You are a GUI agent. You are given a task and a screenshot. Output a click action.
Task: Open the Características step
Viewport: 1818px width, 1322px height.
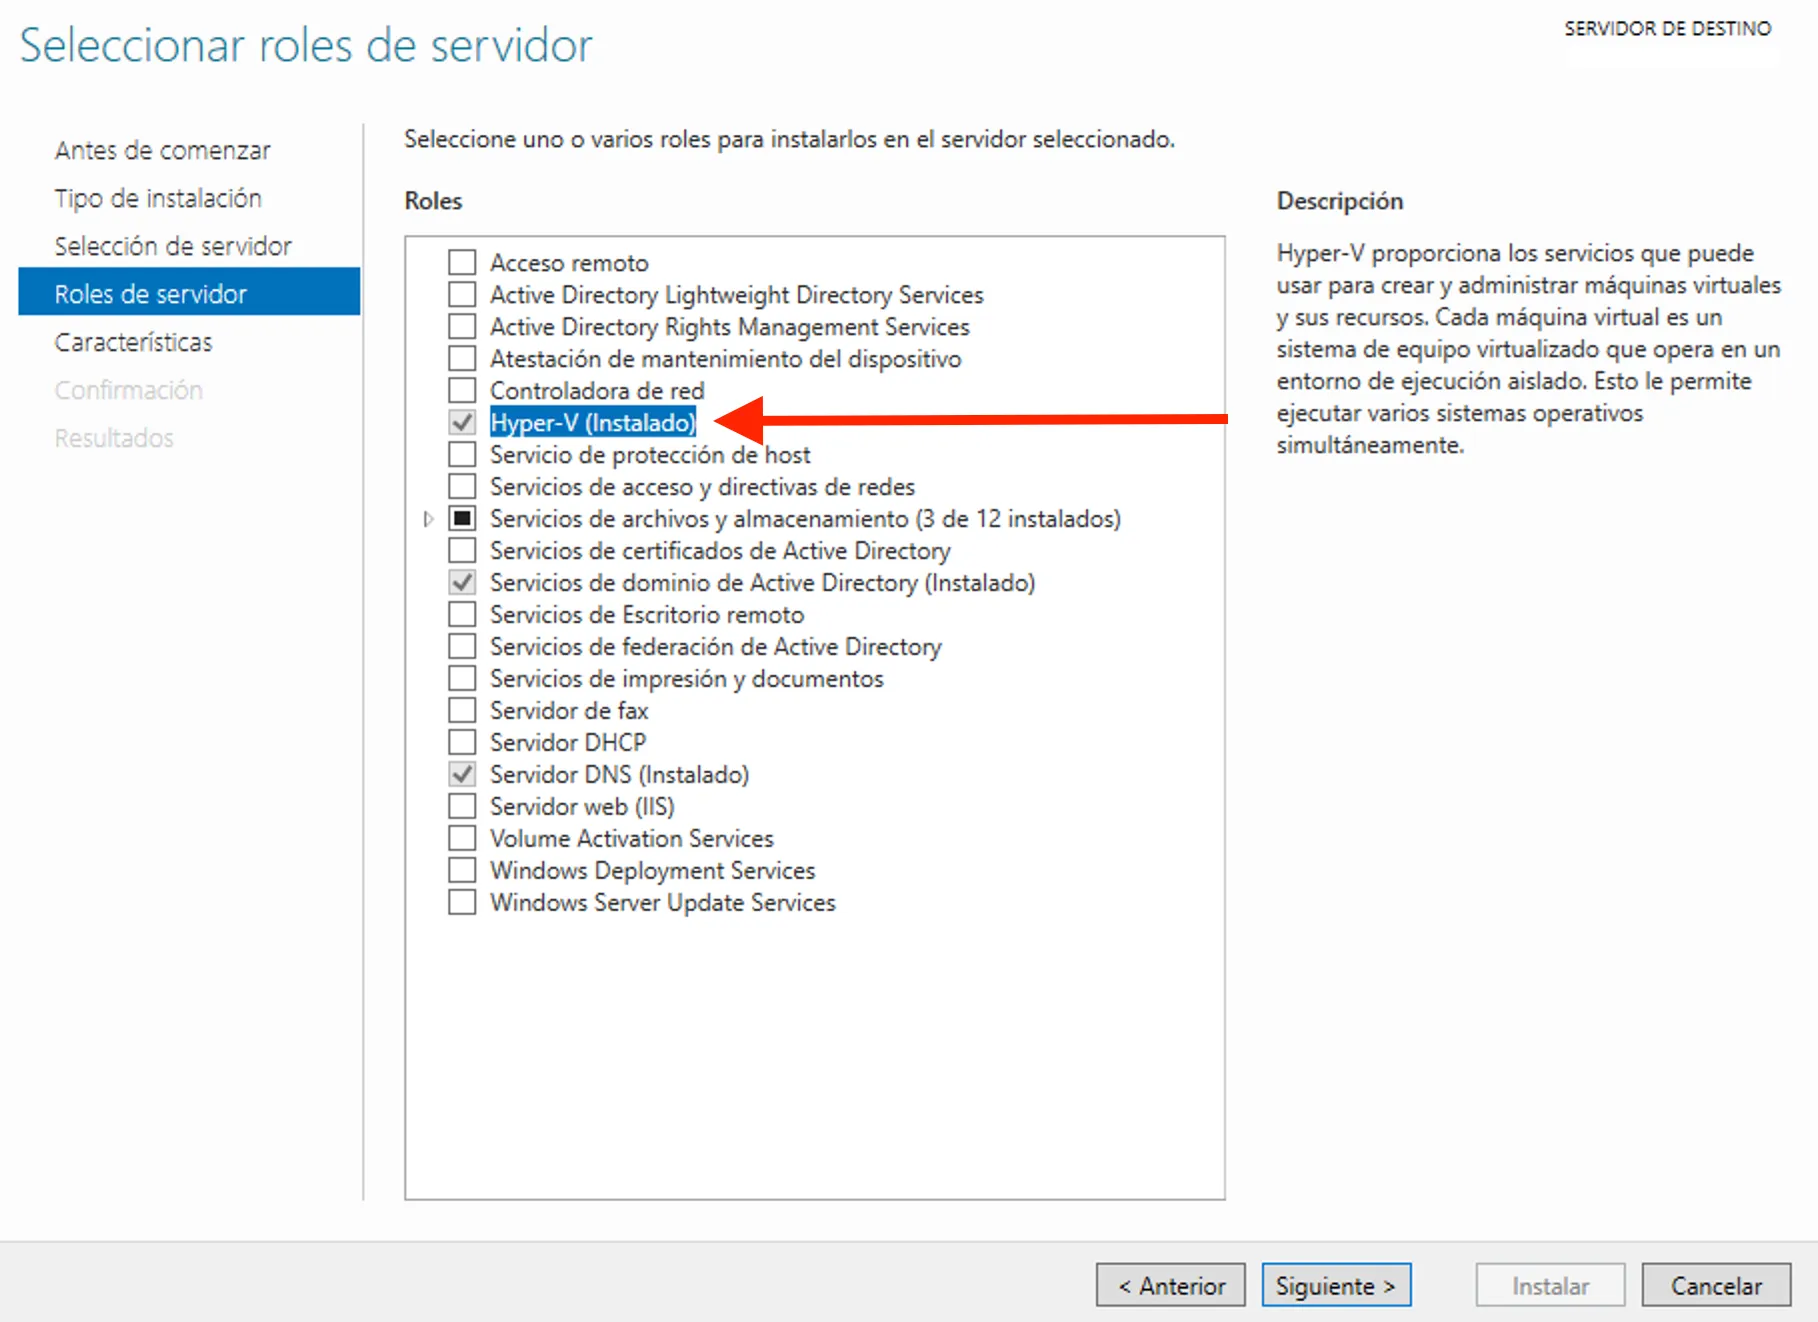point(133,342)
